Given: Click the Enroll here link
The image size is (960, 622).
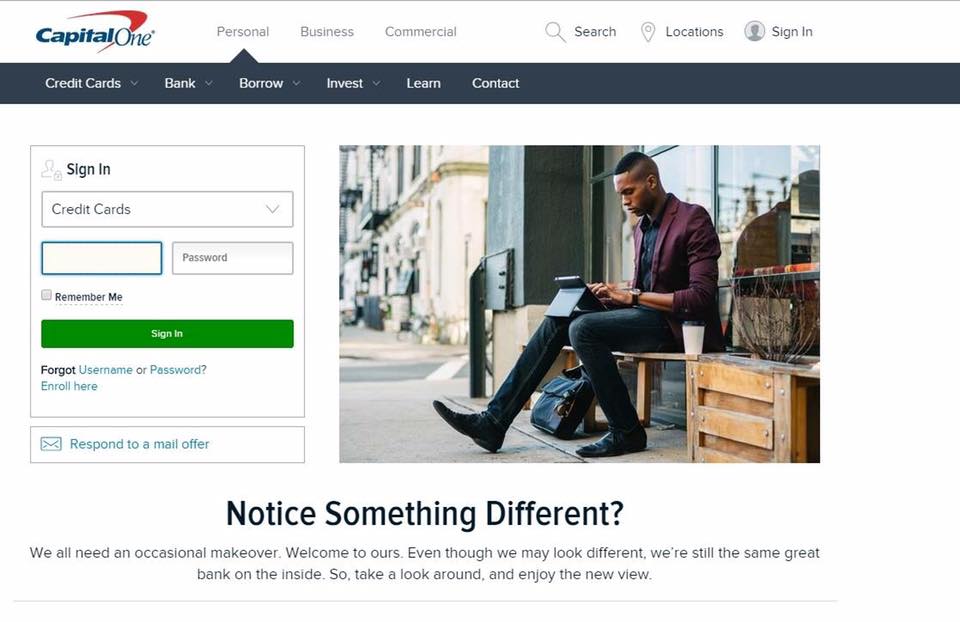Looking at the screenshot, I should (x=69, y=386).
